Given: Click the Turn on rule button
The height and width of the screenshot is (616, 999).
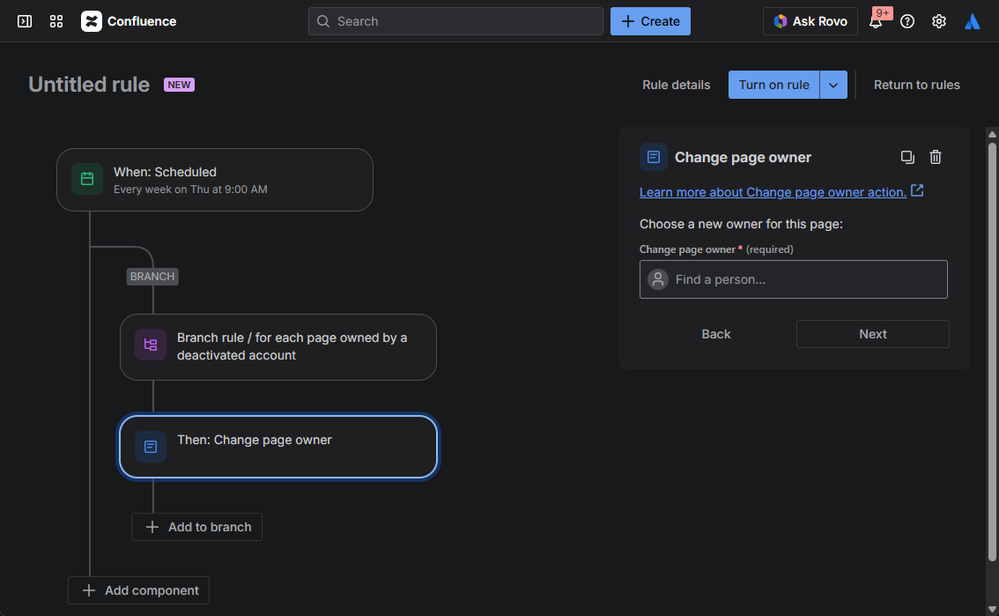Looking at the screenshot, I should coord(774,85).
